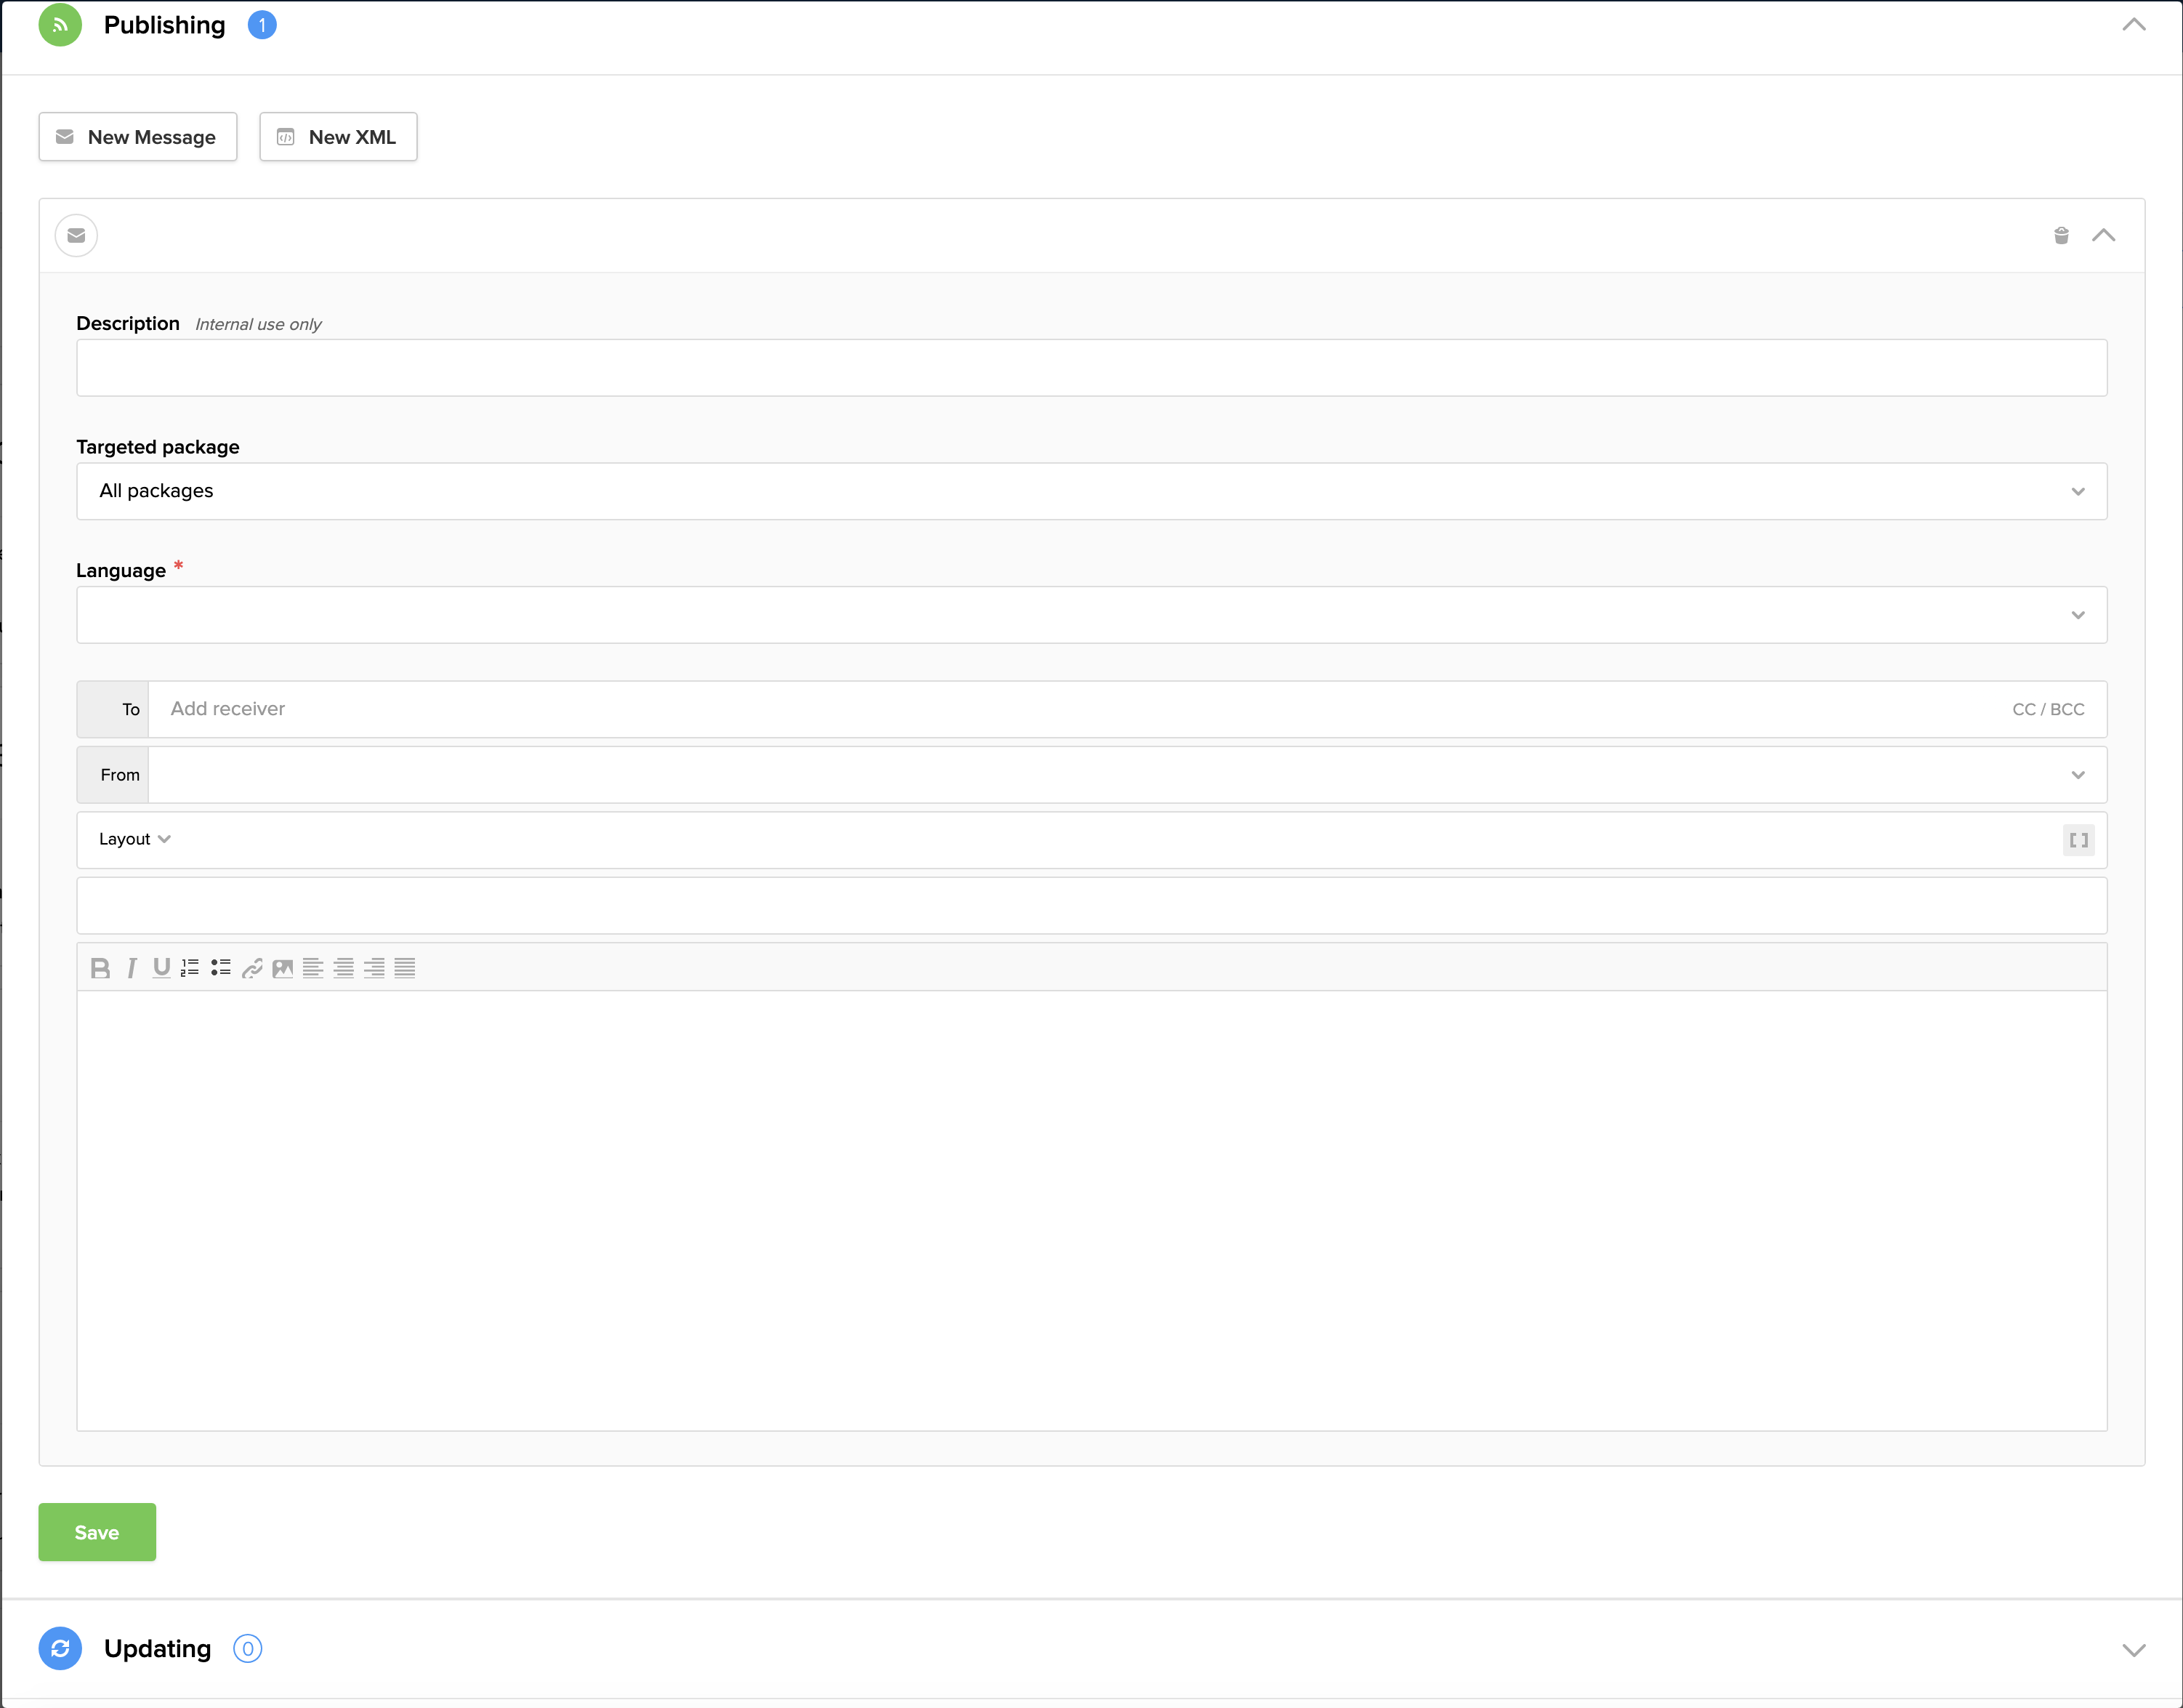Justify the text alignment

(405, 968)
